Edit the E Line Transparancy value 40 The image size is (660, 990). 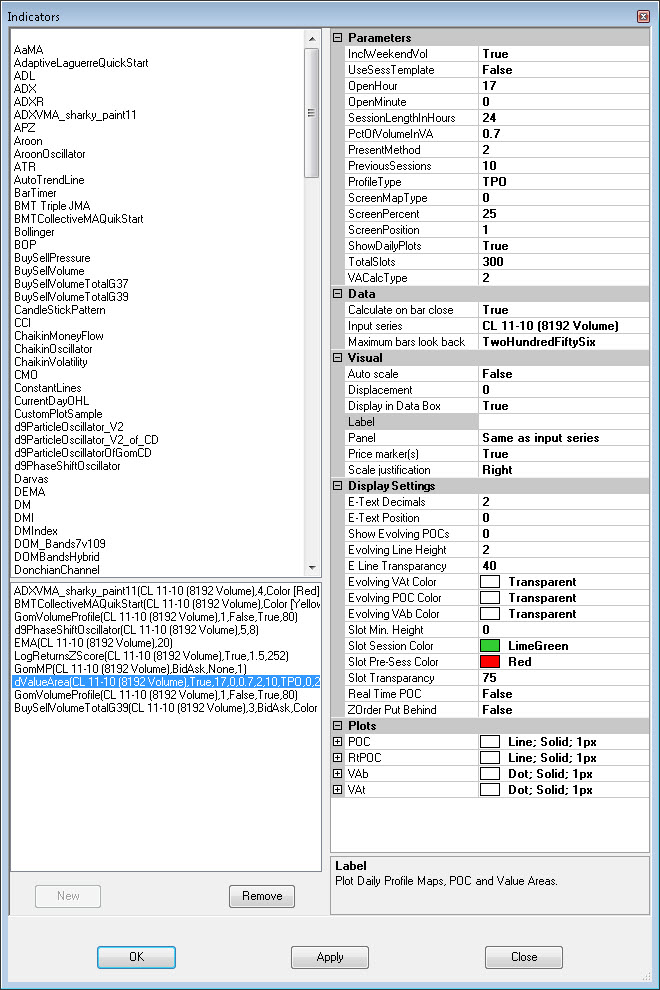point(564,566)
